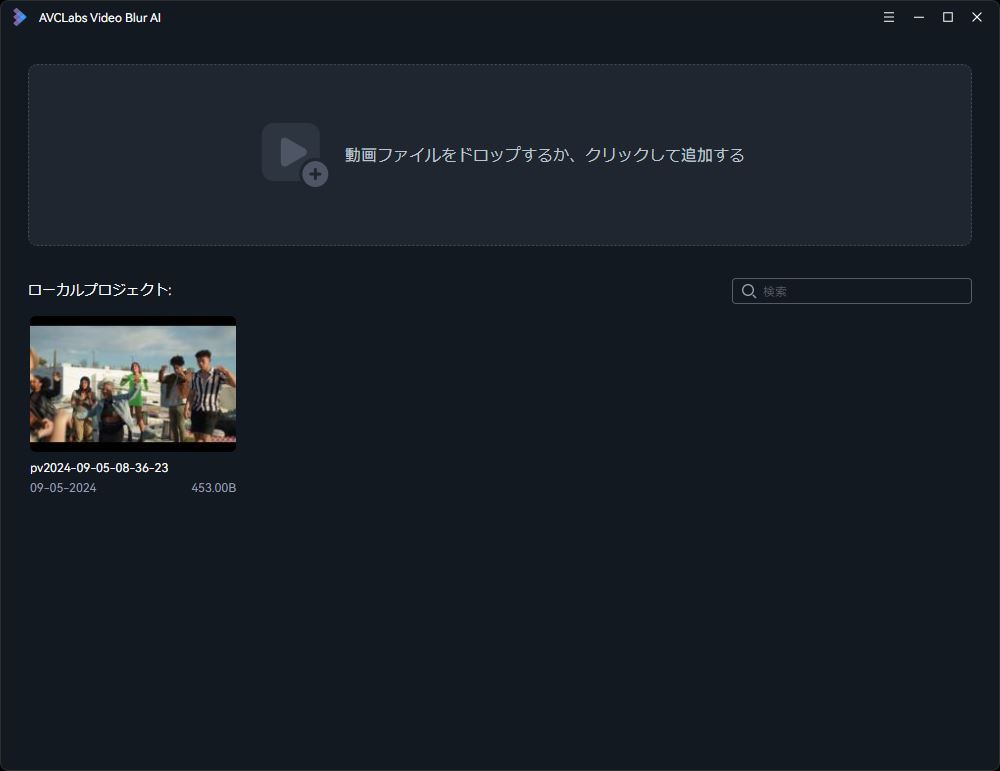
Task: Click the AVCLabs app logo icon
Action: pos(19,17)
